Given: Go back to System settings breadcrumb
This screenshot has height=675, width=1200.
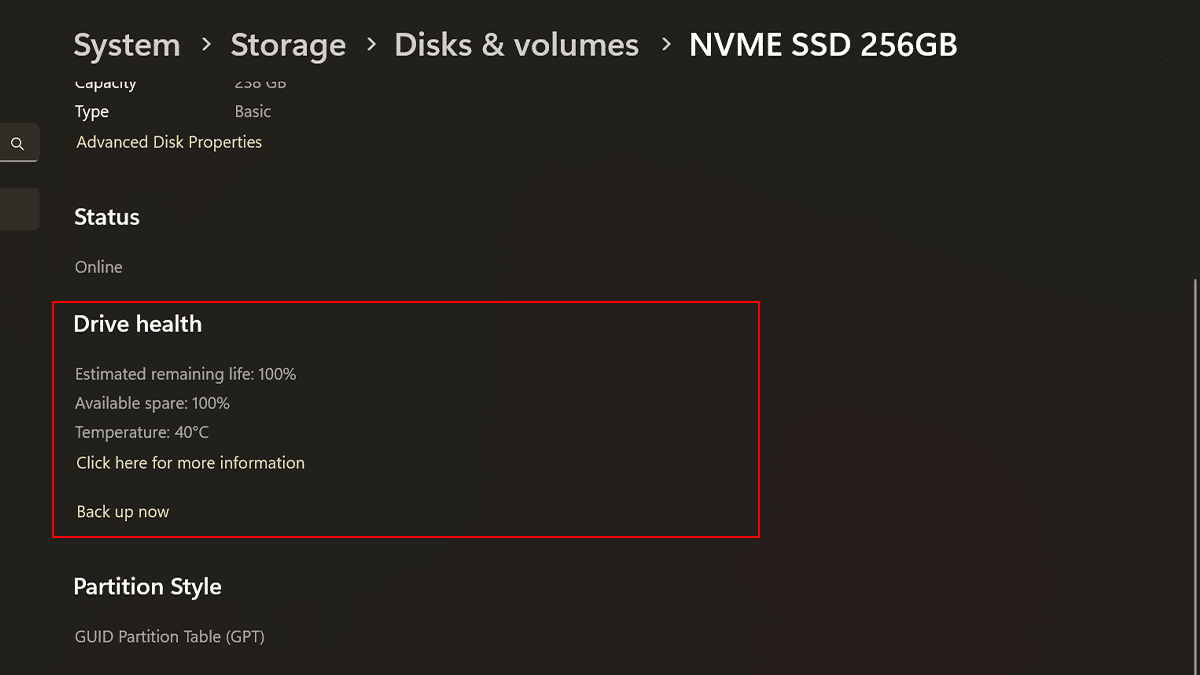Looking at the screenshot, I should [127, 45].
